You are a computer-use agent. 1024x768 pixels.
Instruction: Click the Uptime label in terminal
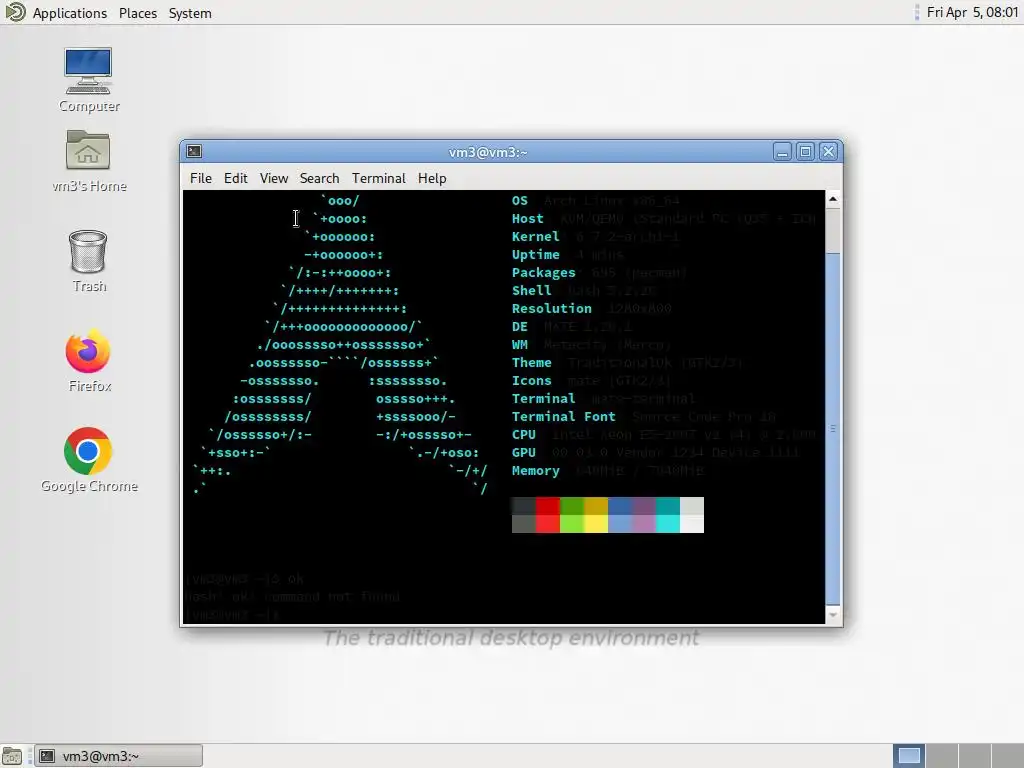(536, 255)
